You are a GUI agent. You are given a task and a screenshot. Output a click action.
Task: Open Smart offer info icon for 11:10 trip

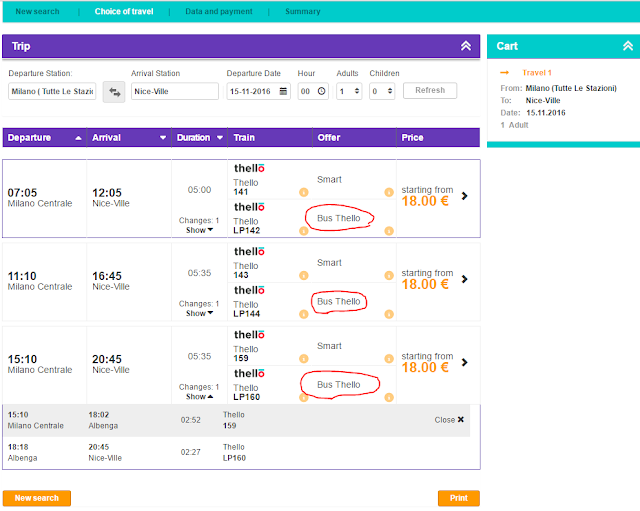coord(389,275)
